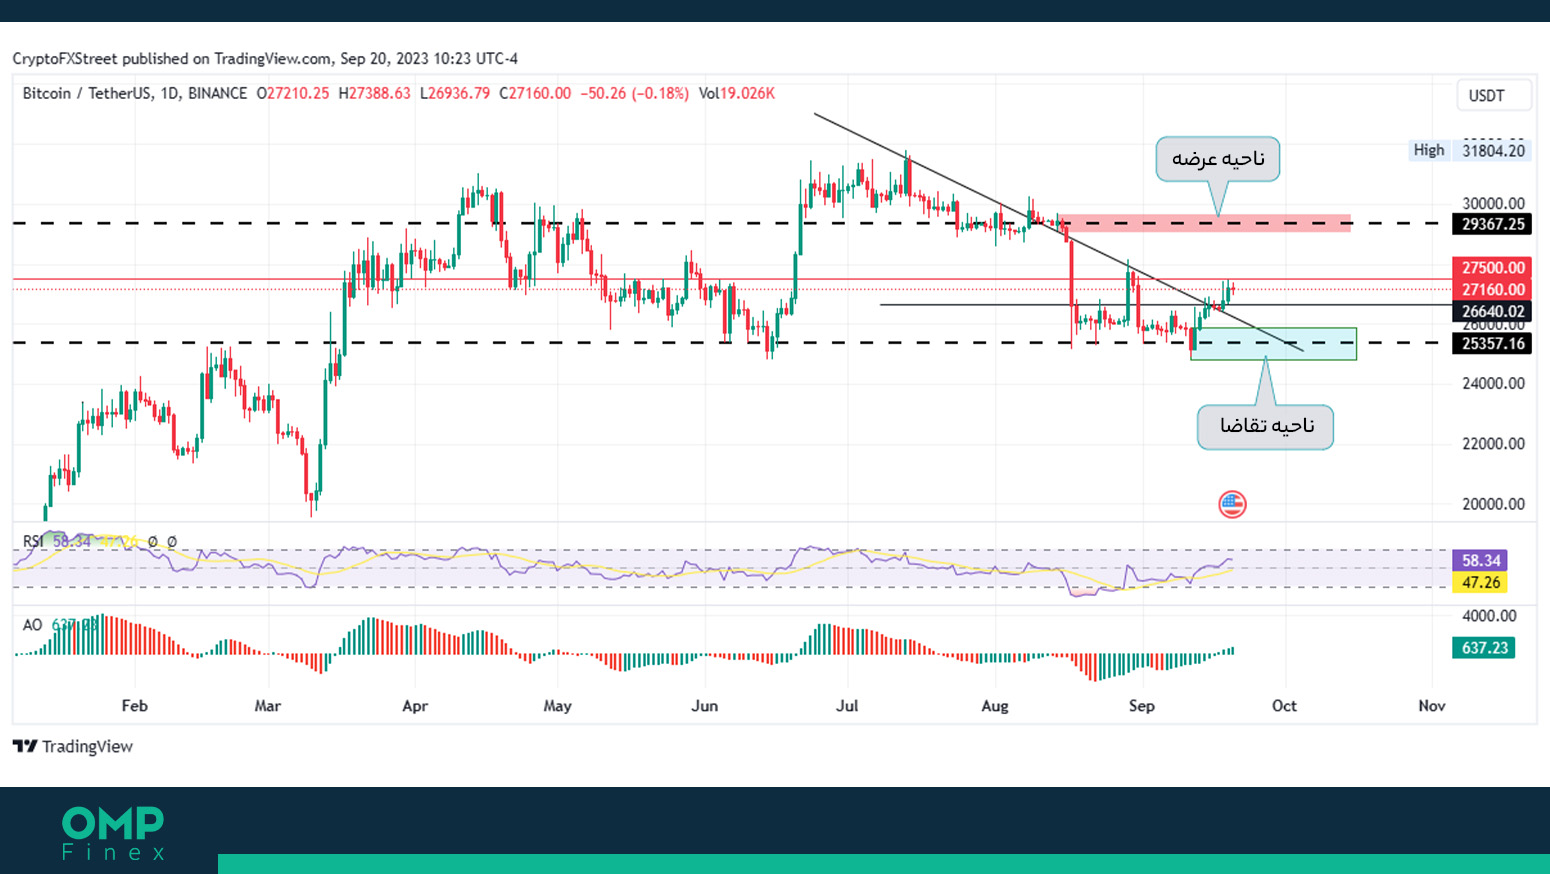Click the volume reading Vol19.026K

[x=736, y=93]
